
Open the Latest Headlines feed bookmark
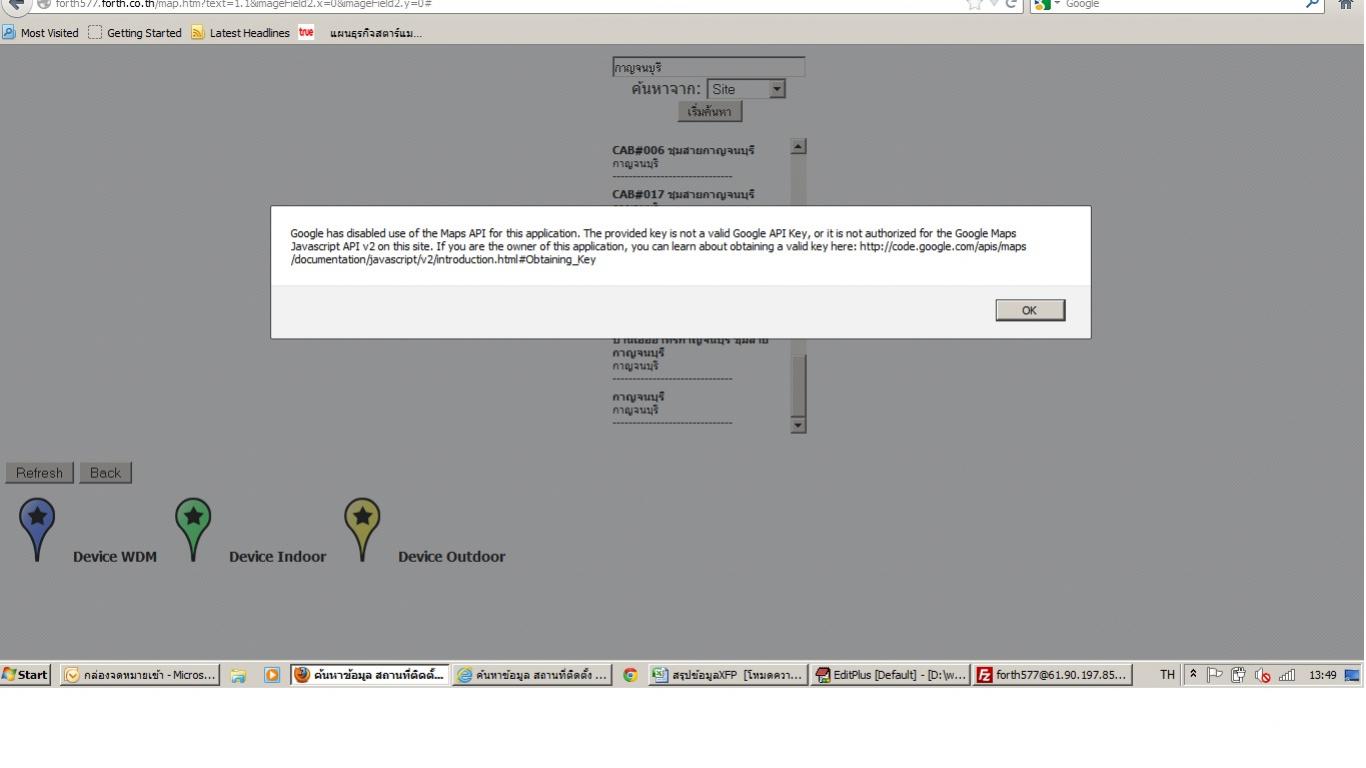coord(240,33)
